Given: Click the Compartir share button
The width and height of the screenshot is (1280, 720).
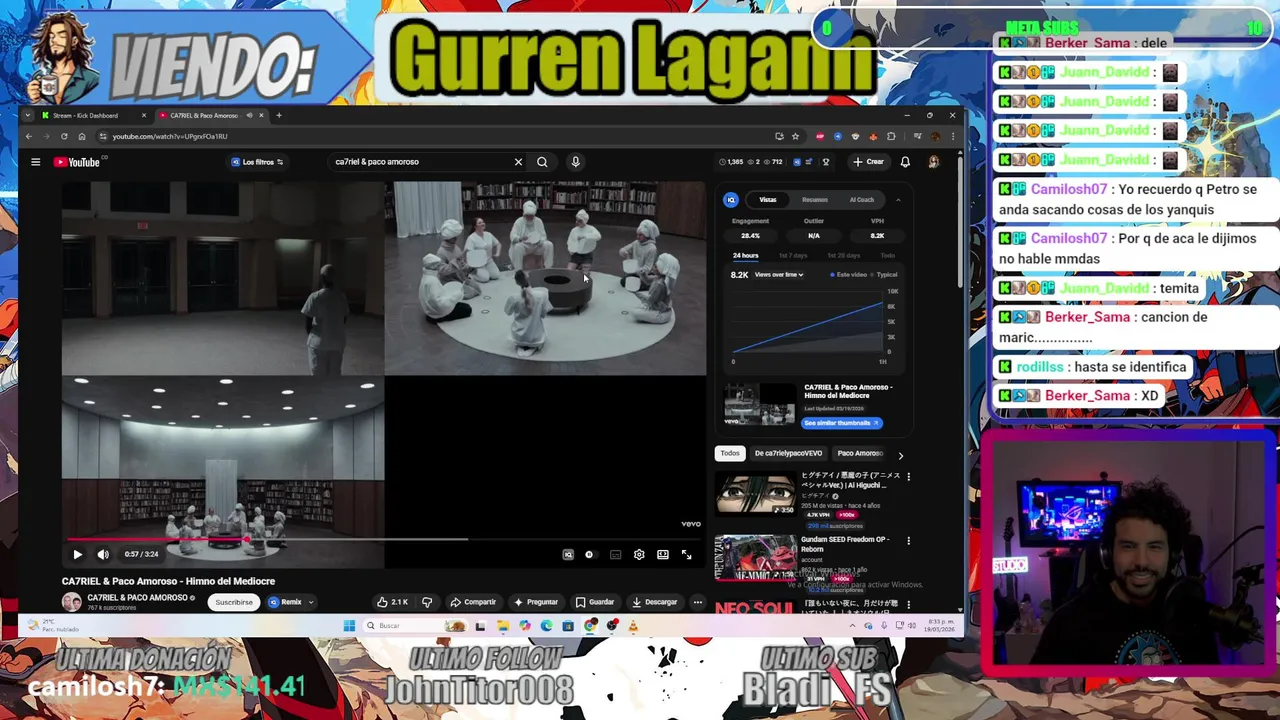Looking at the screenshot, I should point(473,602).
